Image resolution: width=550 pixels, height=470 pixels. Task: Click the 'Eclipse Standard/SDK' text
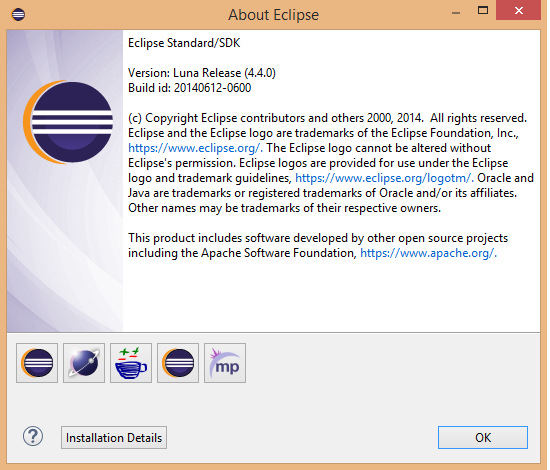tap(184, 43)
